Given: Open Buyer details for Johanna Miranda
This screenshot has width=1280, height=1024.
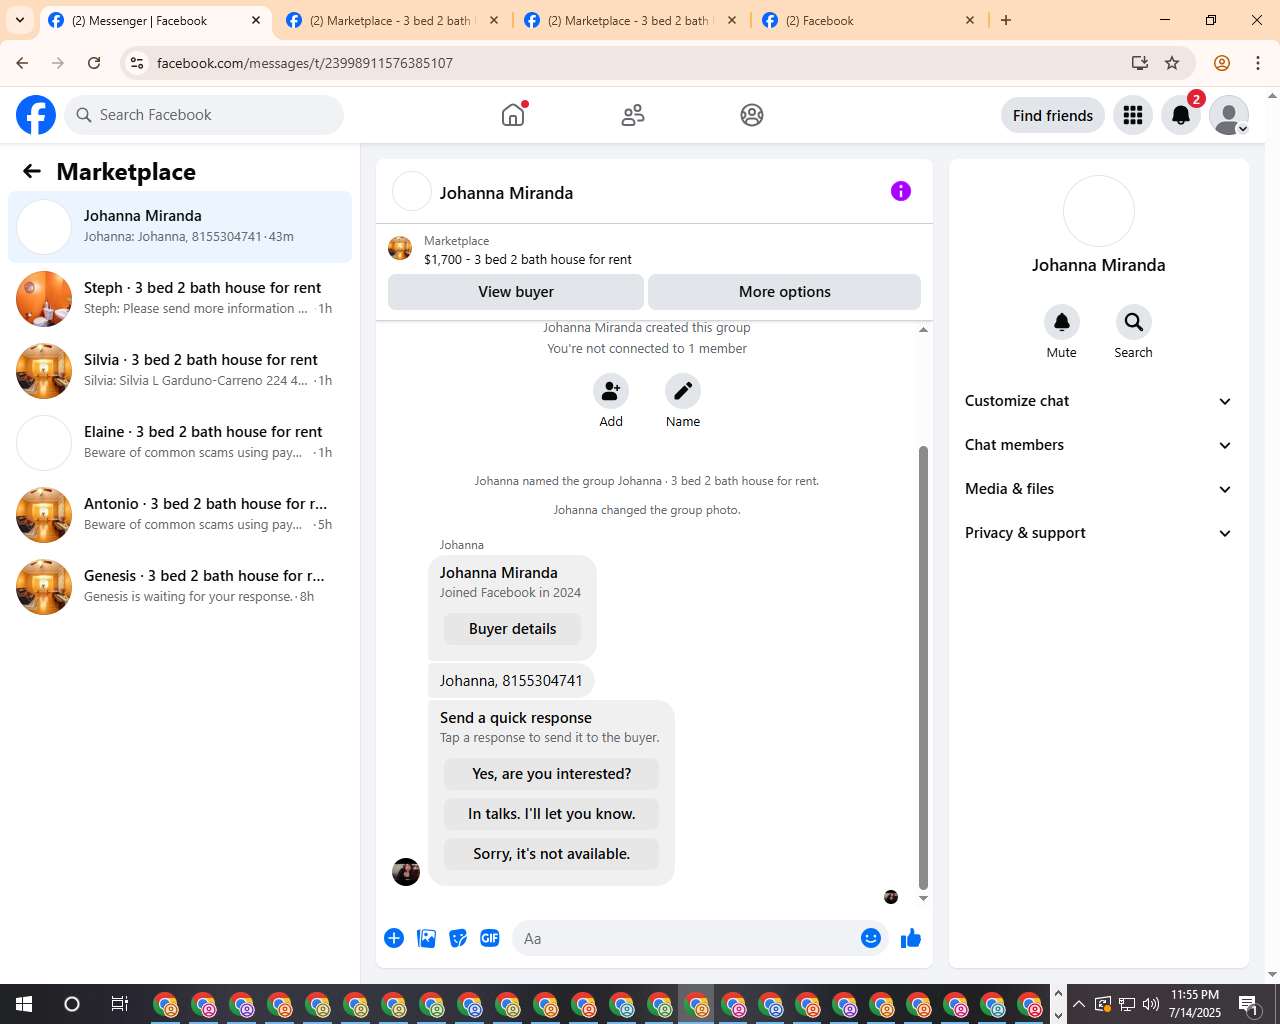Looking at the screenshot, I should click(x=513, y=629).
